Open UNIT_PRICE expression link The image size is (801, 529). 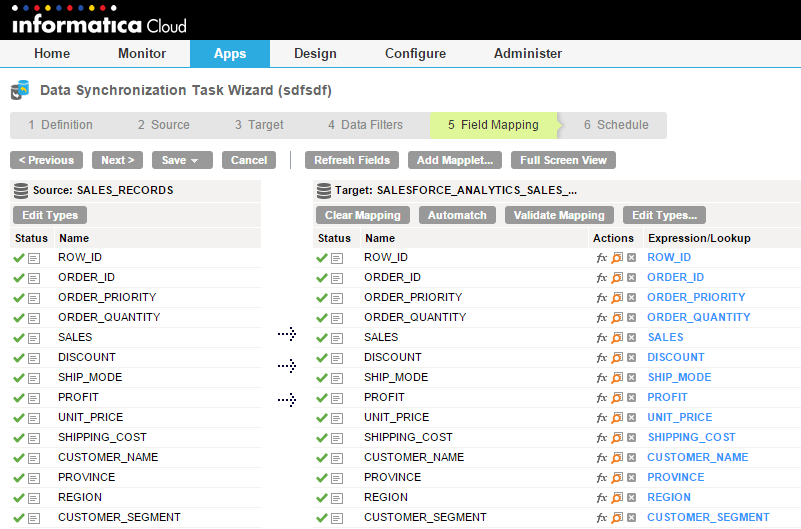680,417
